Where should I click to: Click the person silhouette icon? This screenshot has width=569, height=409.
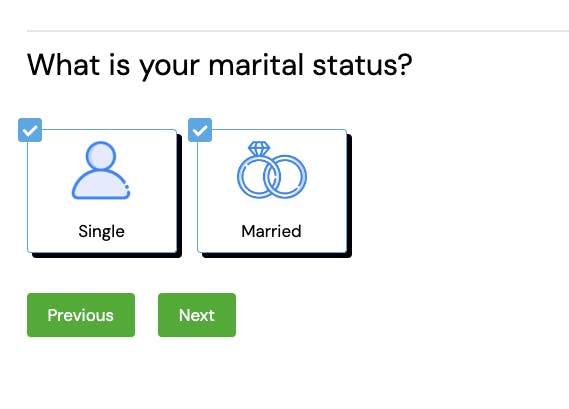tap(101, 170)
